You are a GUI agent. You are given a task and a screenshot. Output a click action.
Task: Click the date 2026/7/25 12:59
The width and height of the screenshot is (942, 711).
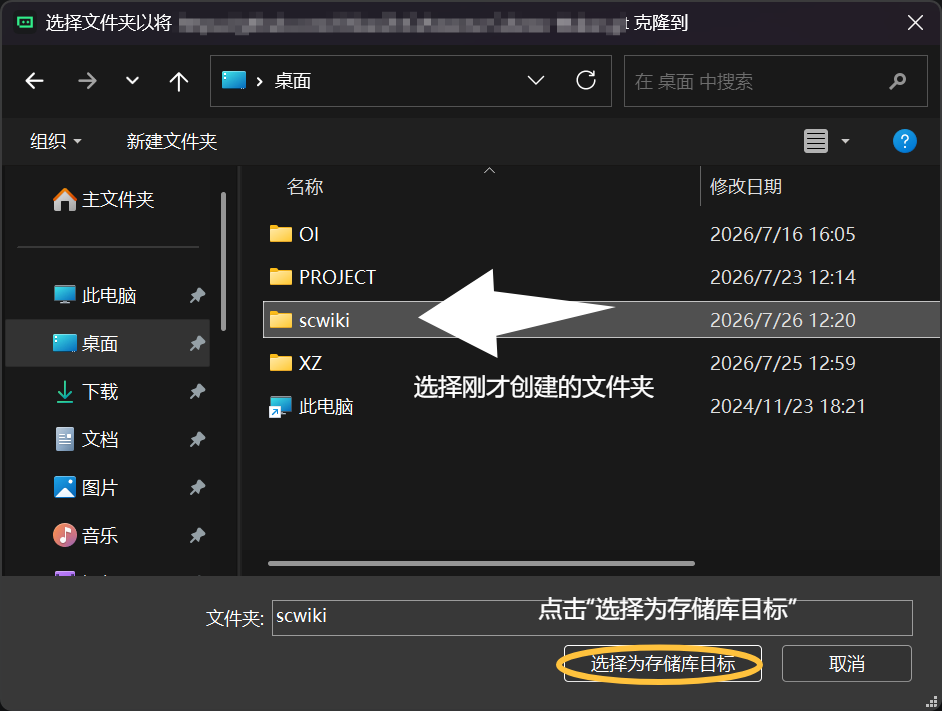tap(782, 363)
